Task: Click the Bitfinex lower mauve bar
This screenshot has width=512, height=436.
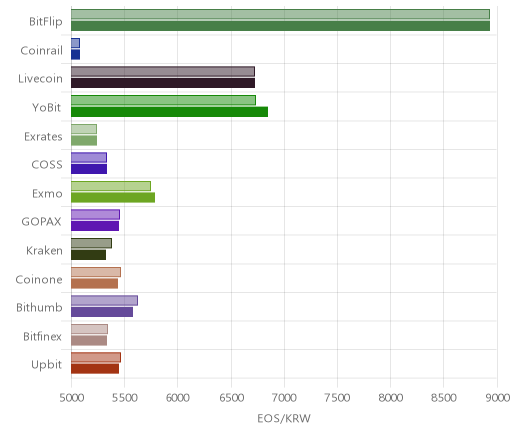Action: tap(89, 341)
